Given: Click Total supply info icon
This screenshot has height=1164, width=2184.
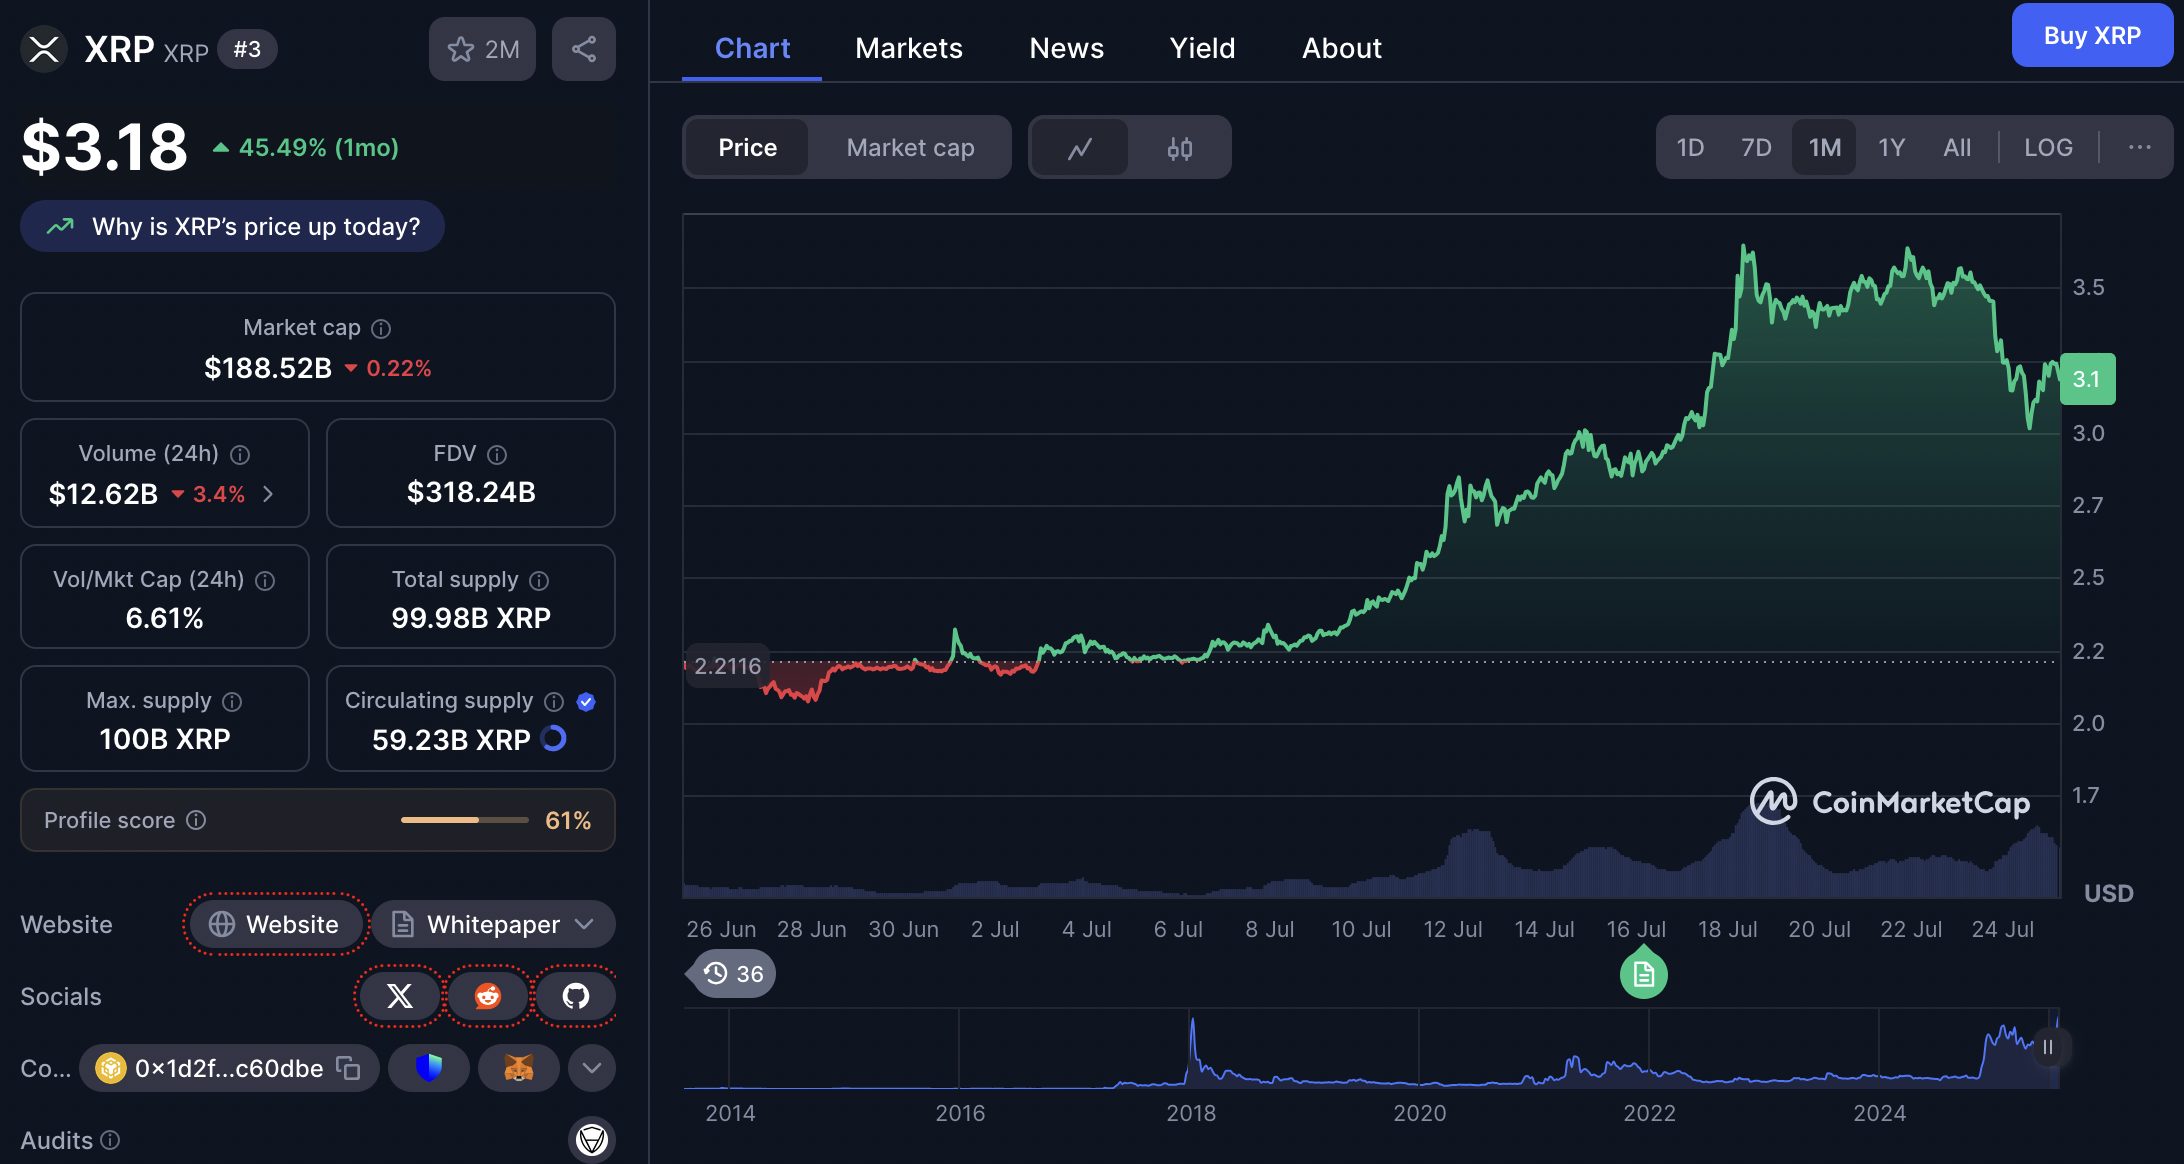Looking at the screenshot, I should pos(539,581).
